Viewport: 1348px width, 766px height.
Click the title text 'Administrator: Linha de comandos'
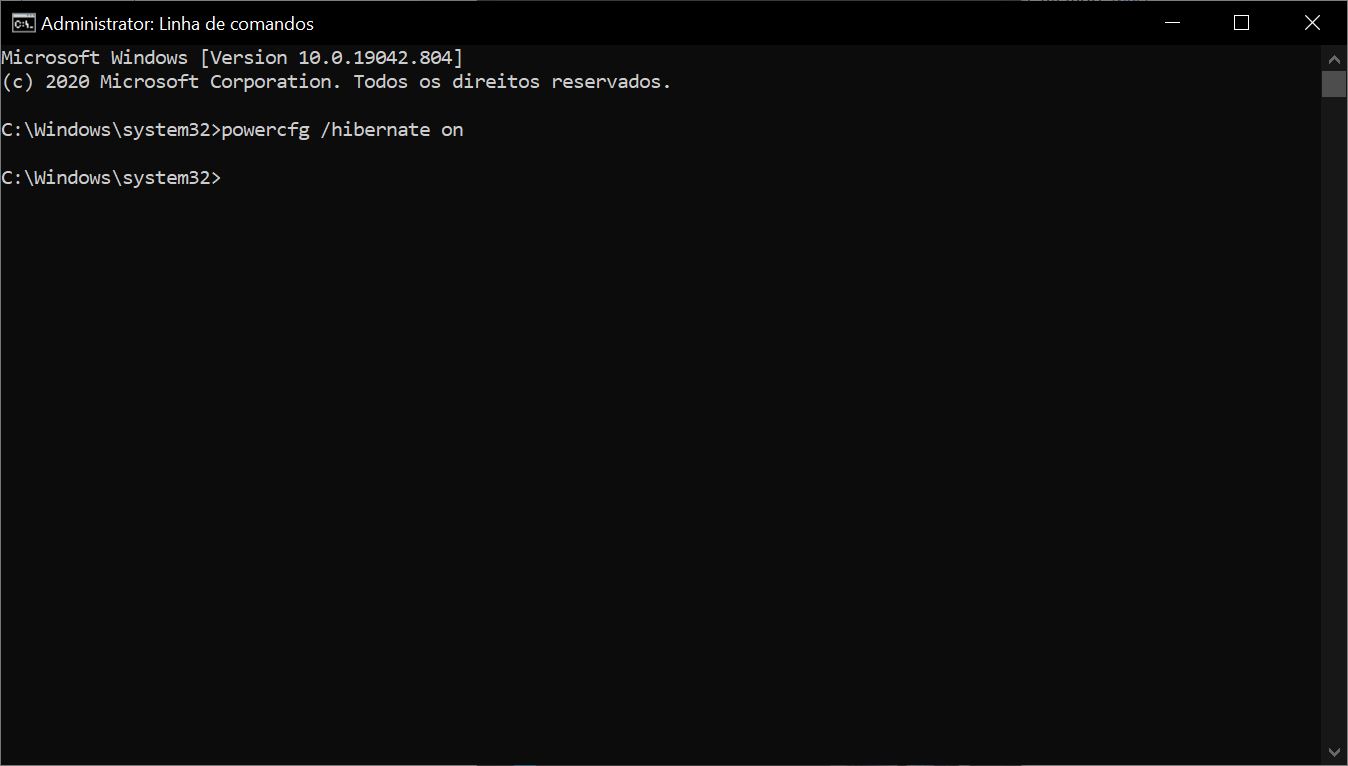(x=177, y=23)
